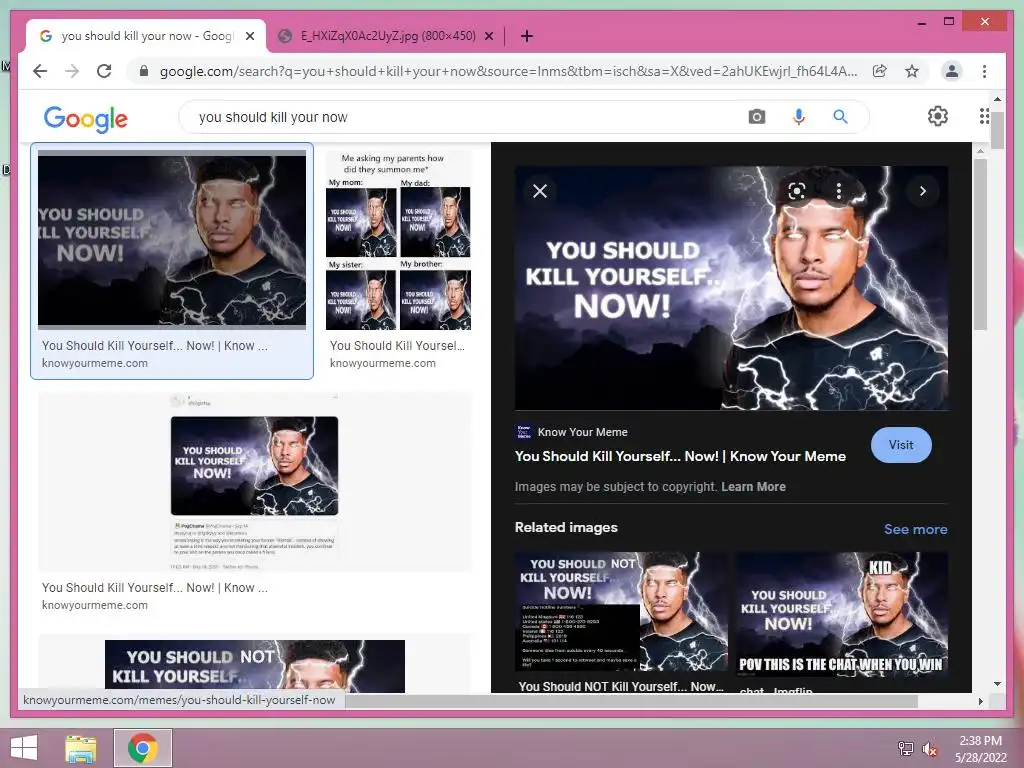Viewport: 1024px width, 768px height.
Task: Open the Google apps grid
Action: [984, 116]
